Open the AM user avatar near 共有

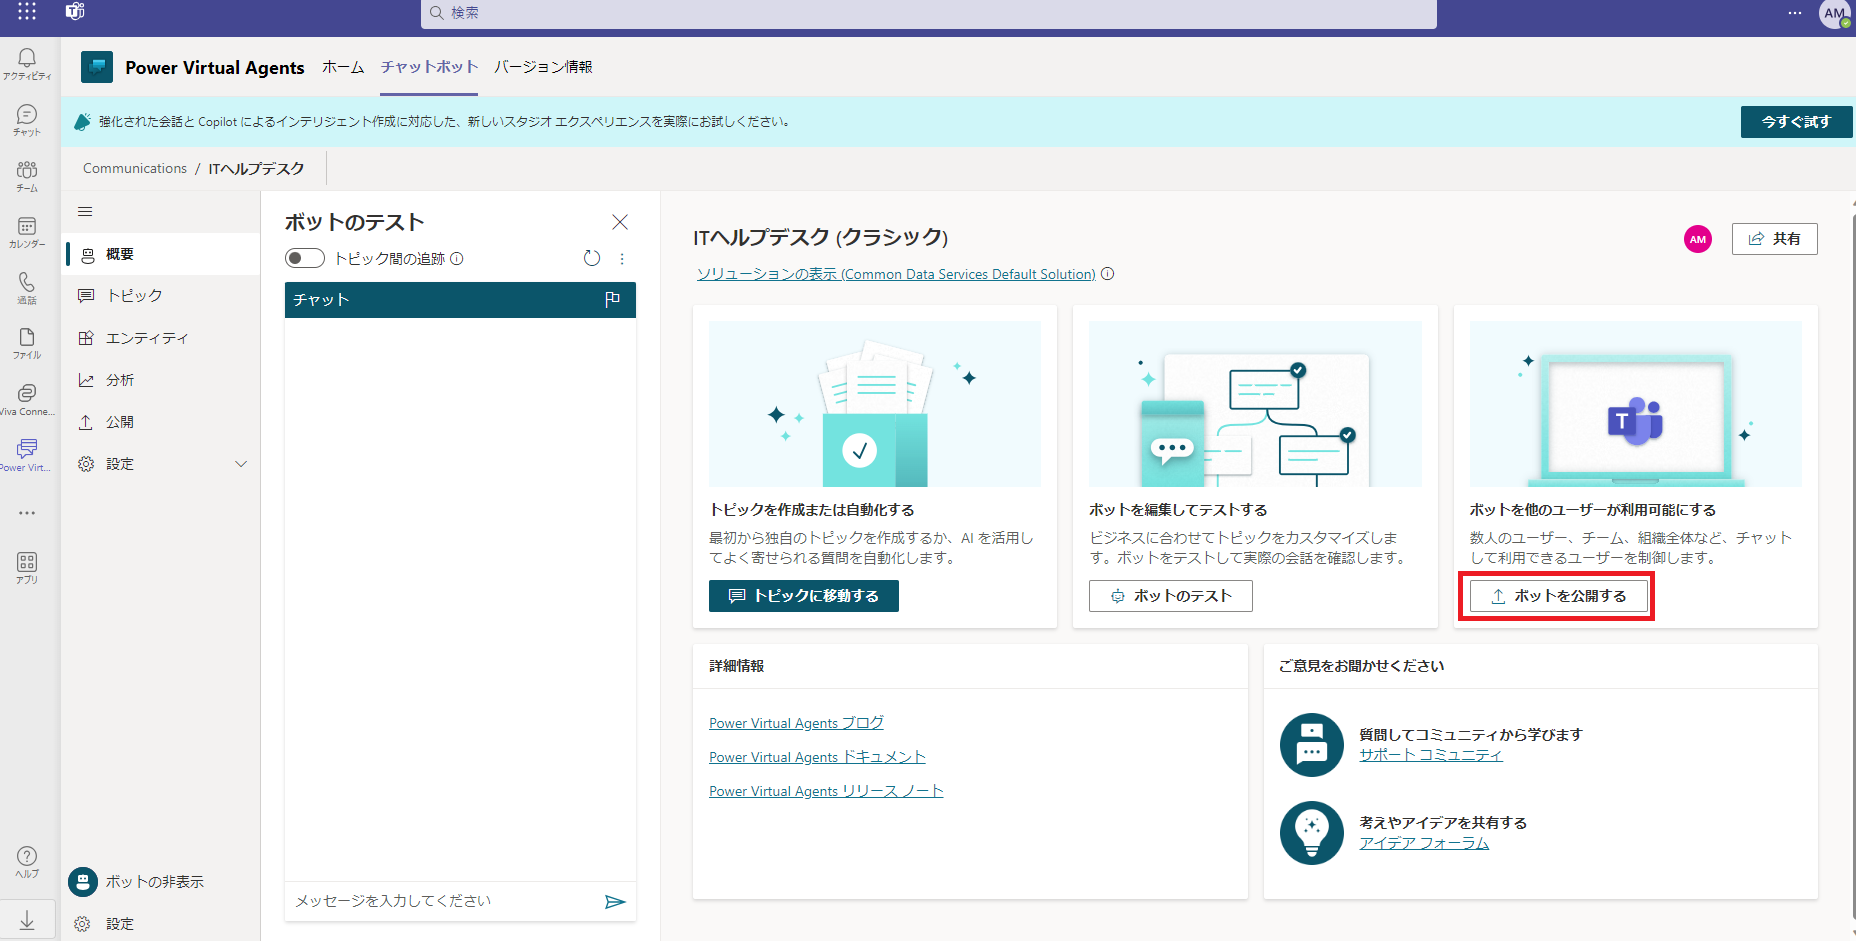1698,239
